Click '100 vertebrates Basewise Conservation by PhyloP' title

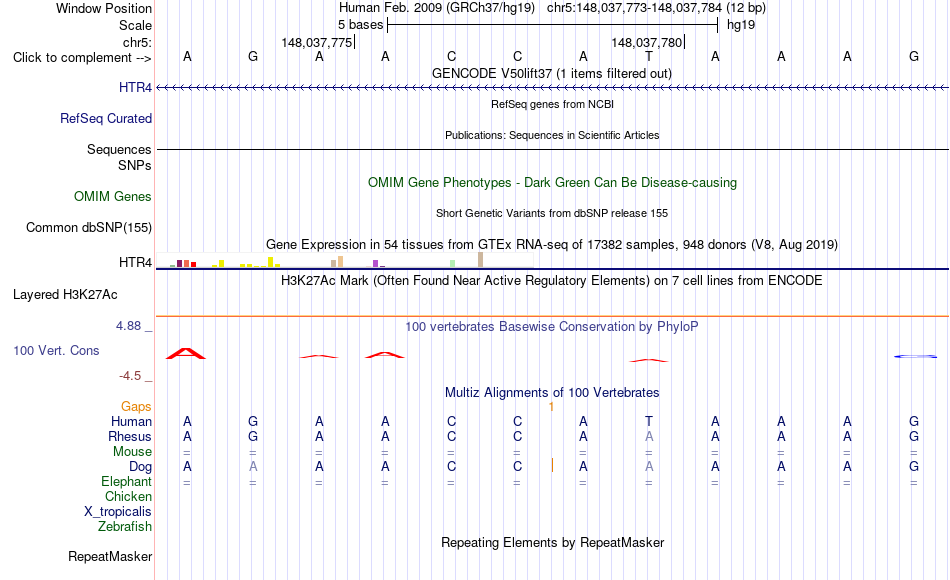tap(552, 327)
